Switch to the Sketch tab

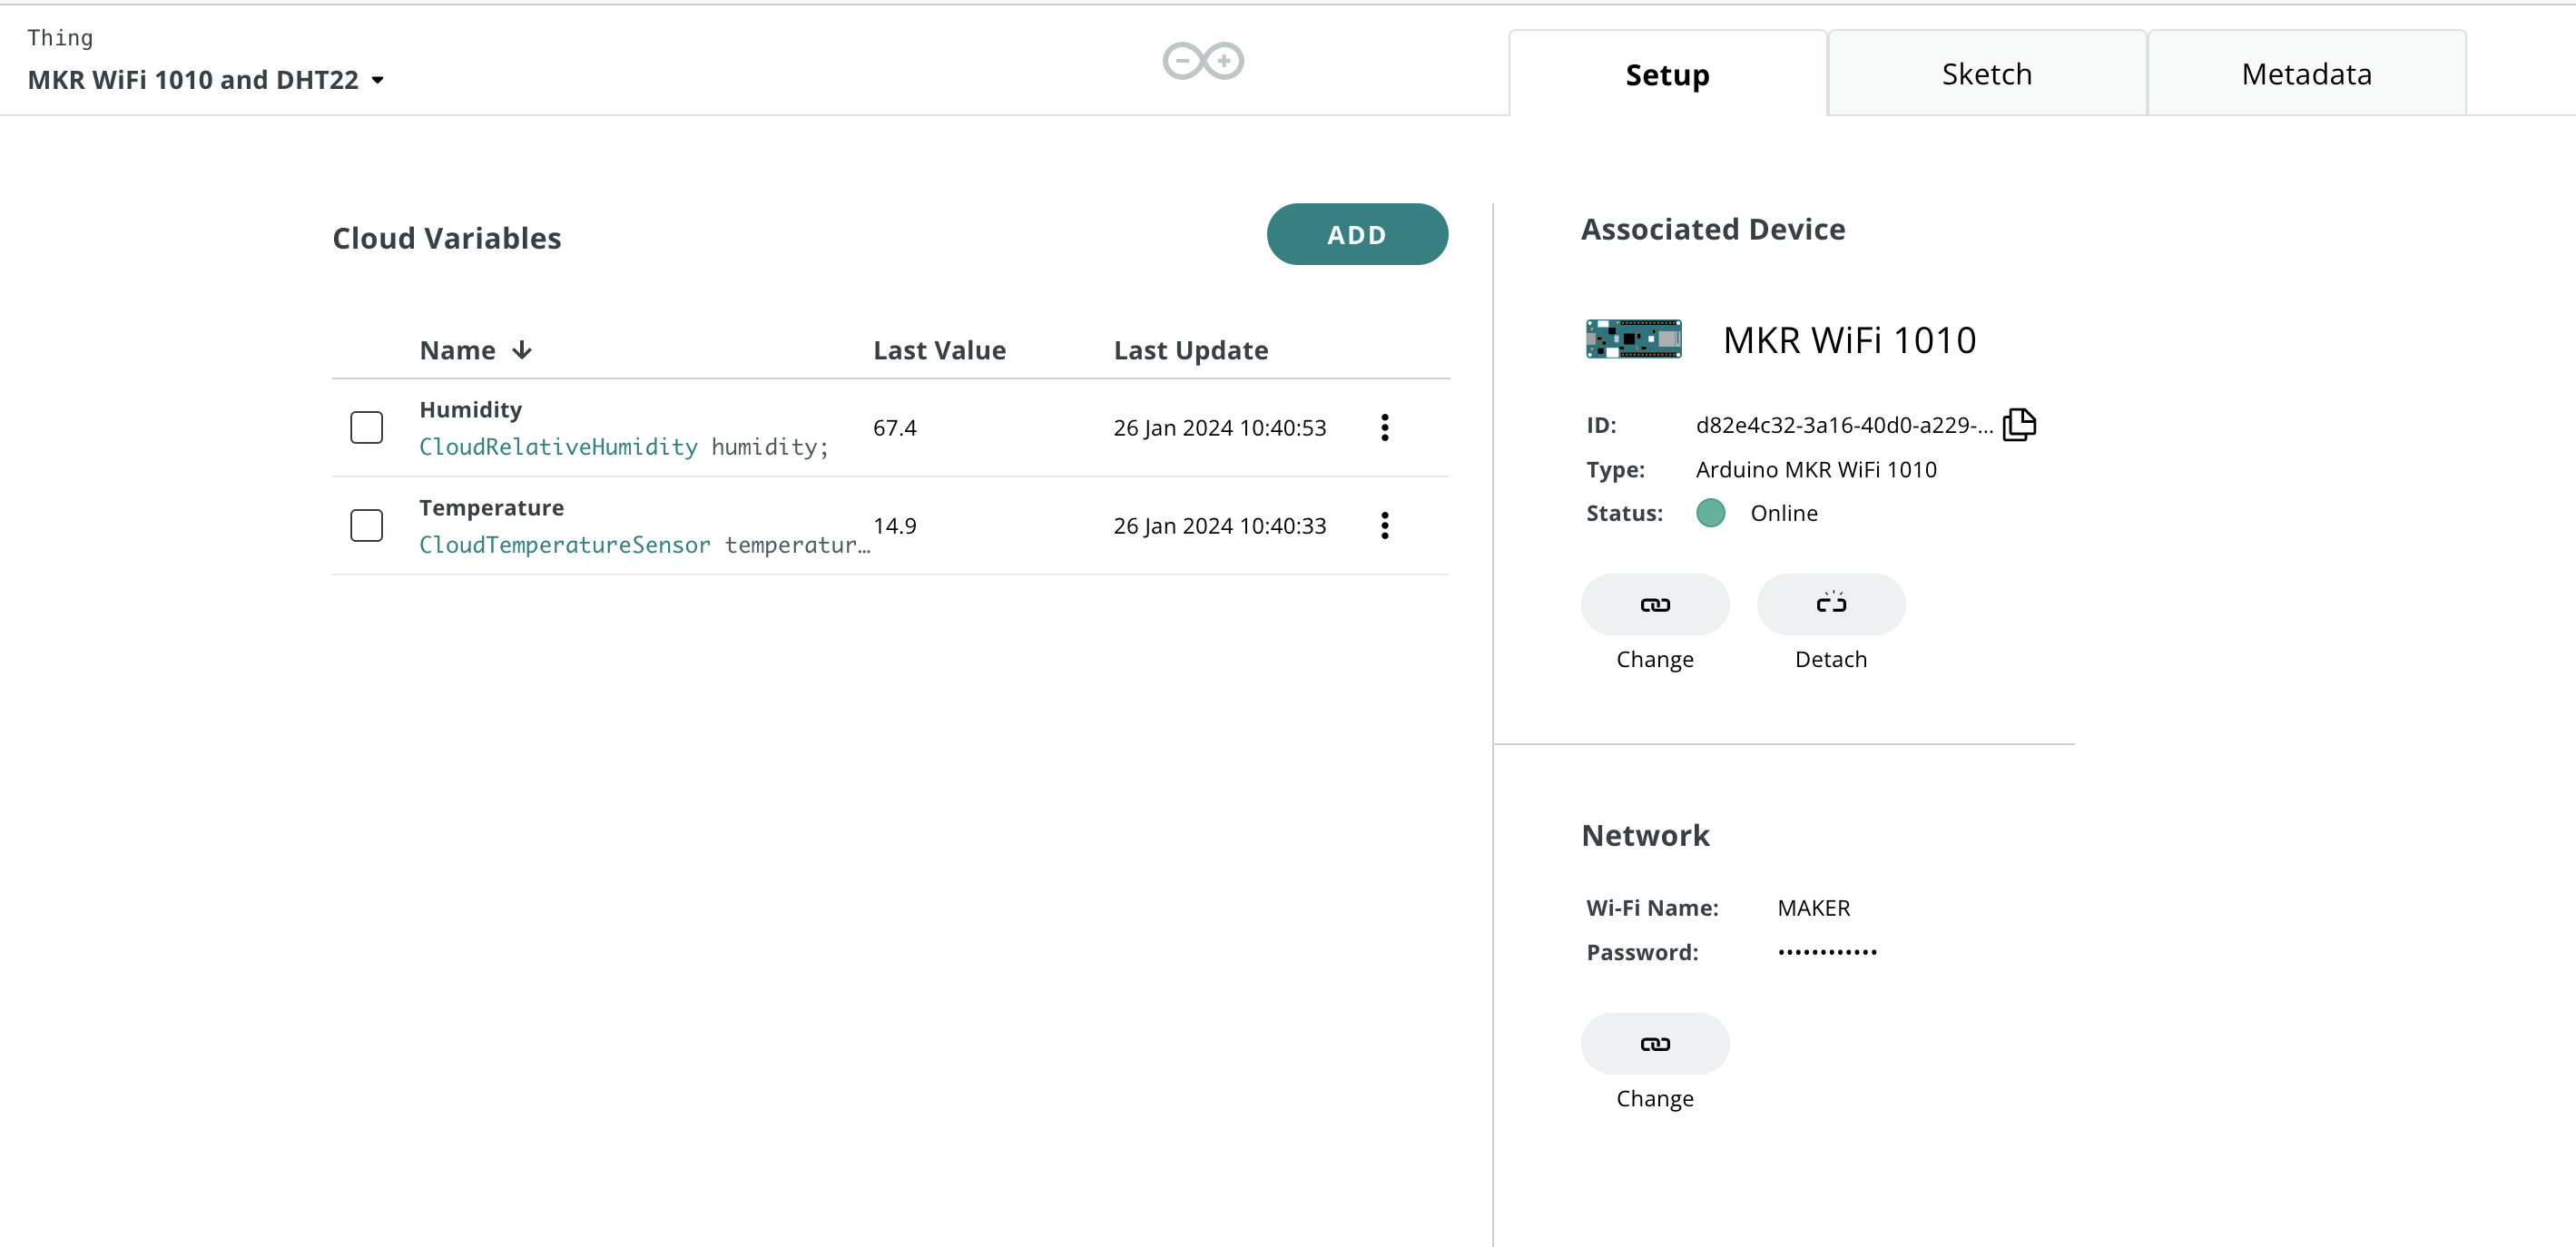click(x=1986, y=74)
